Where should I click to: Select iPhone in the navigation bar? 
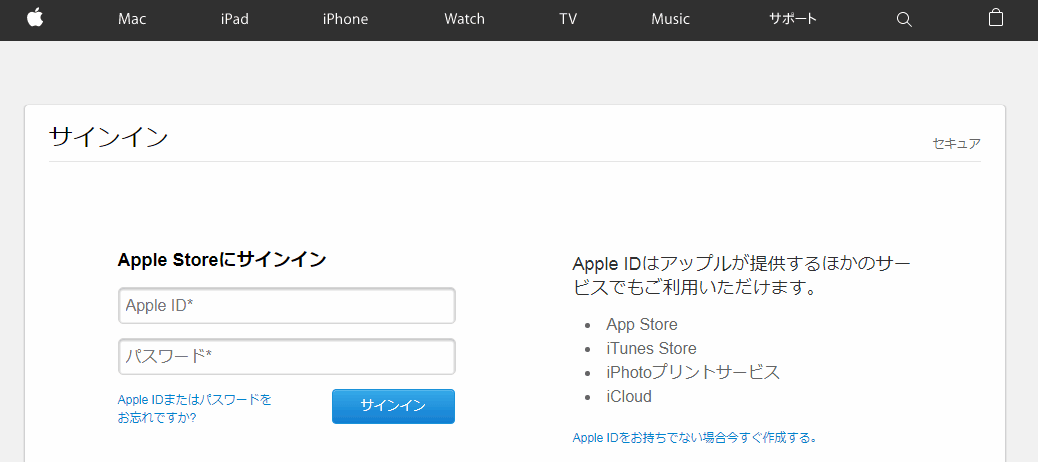[x=346, y=19]
